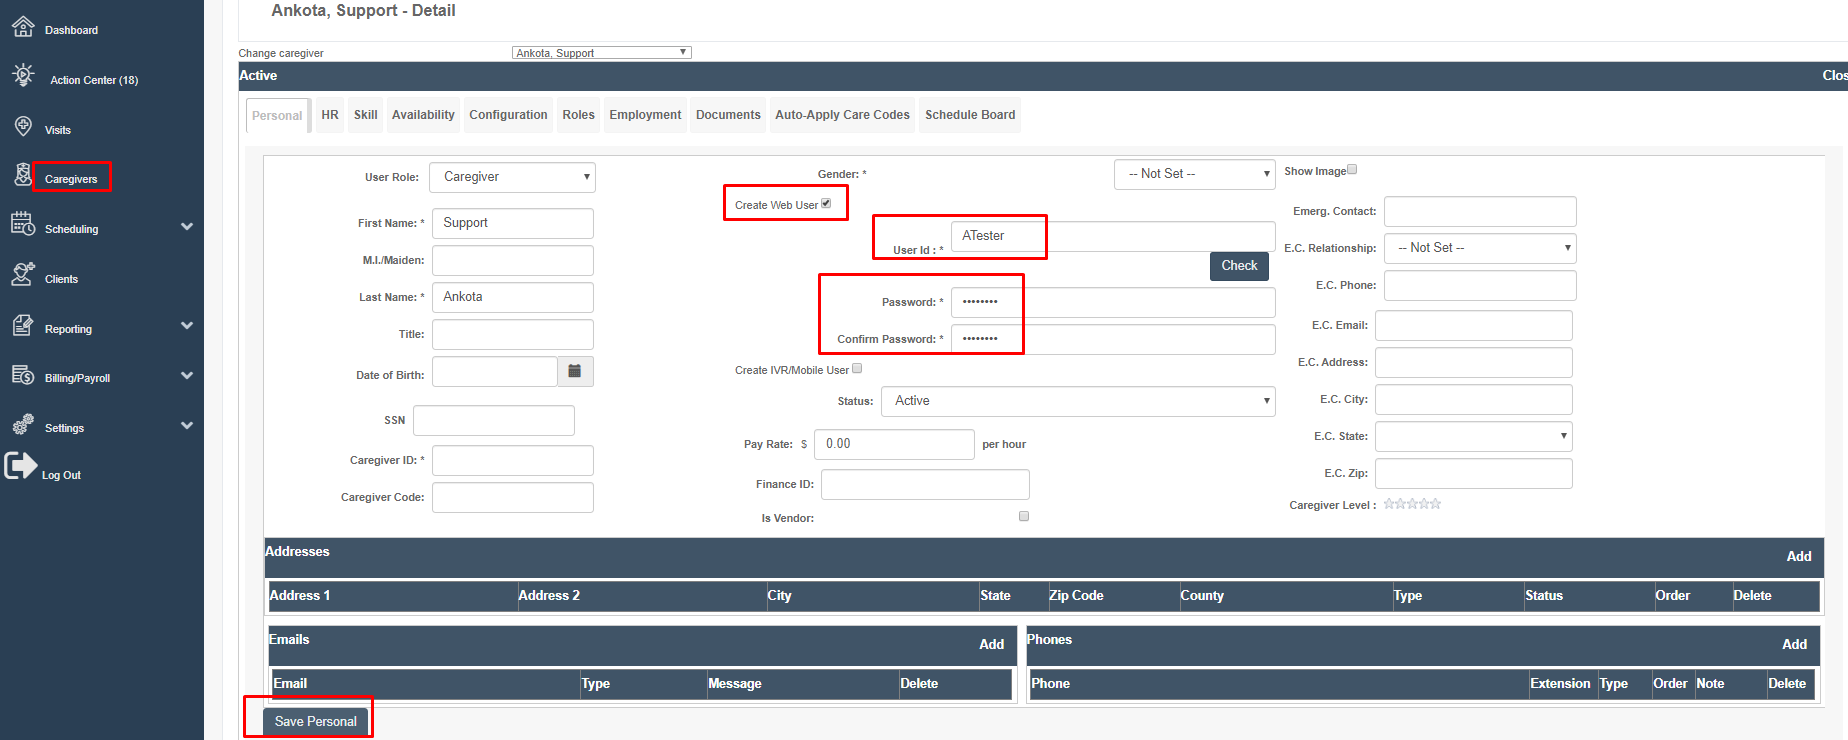
Task: Click the Log Out arrow icon
Action: coord(21,466)
